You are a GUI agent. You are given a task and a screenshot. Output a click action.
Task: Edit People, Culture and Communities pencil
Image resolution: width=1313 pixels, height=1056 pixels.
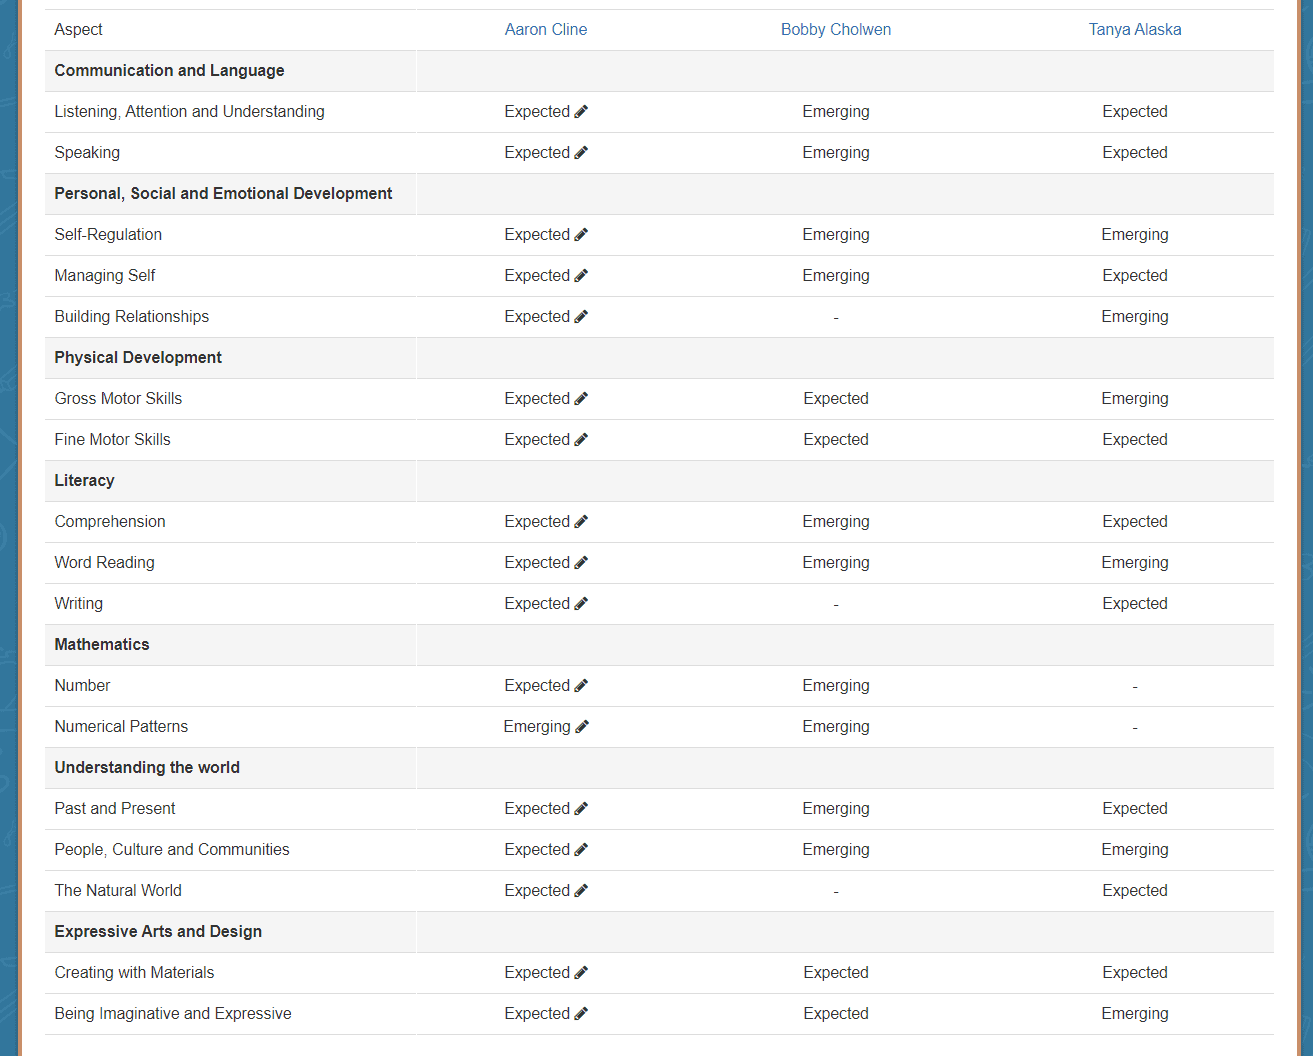click(581, 850)
